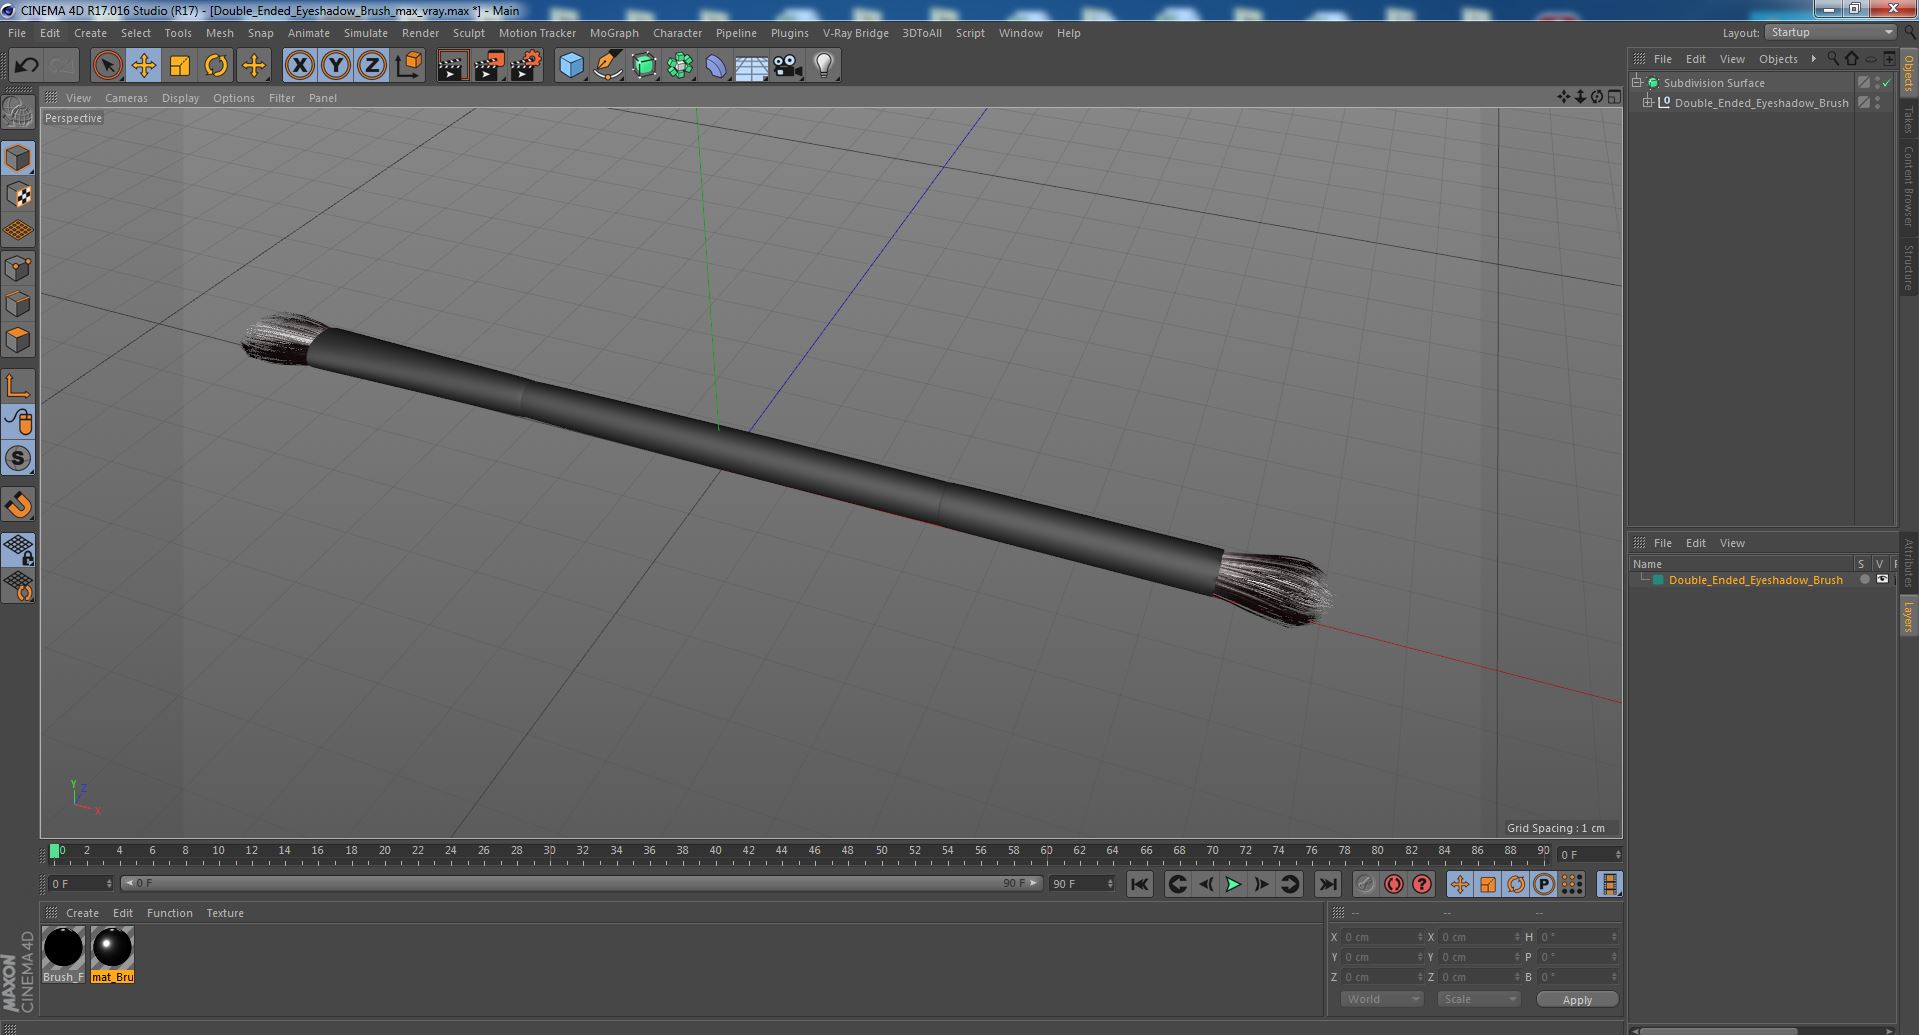
Task: Click the magnet icon in the left toolbar
Action: coord(18,505)
